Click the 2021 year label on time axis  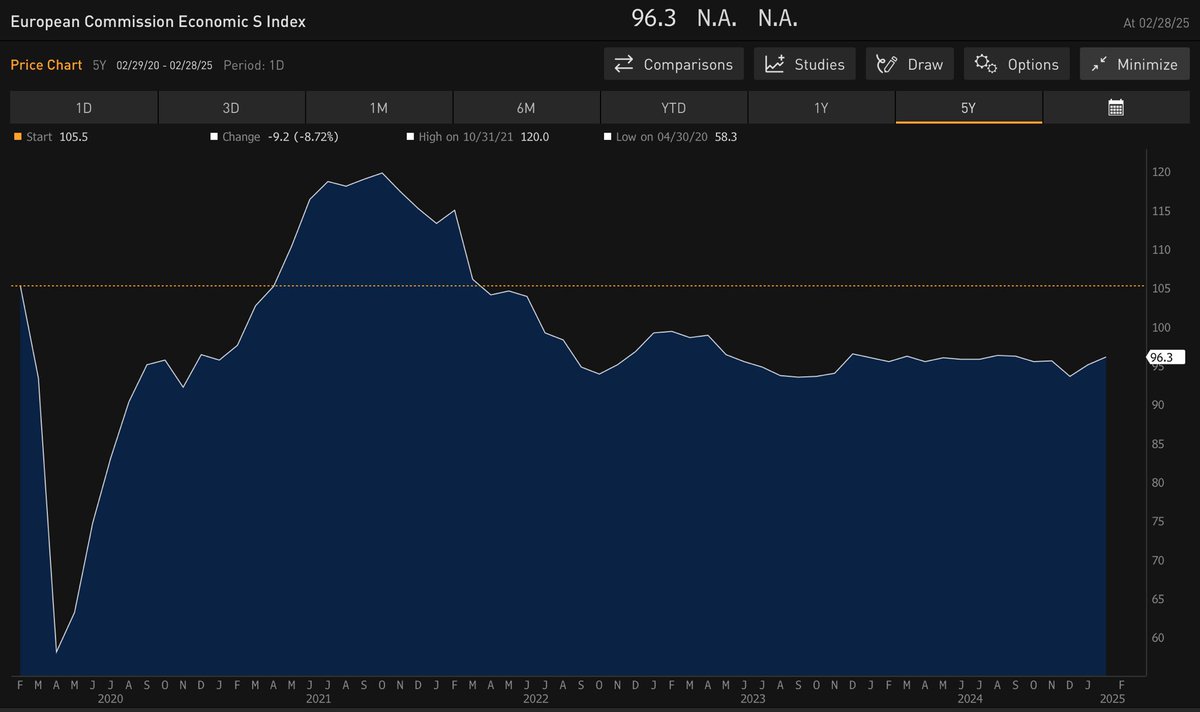(318, 699)
